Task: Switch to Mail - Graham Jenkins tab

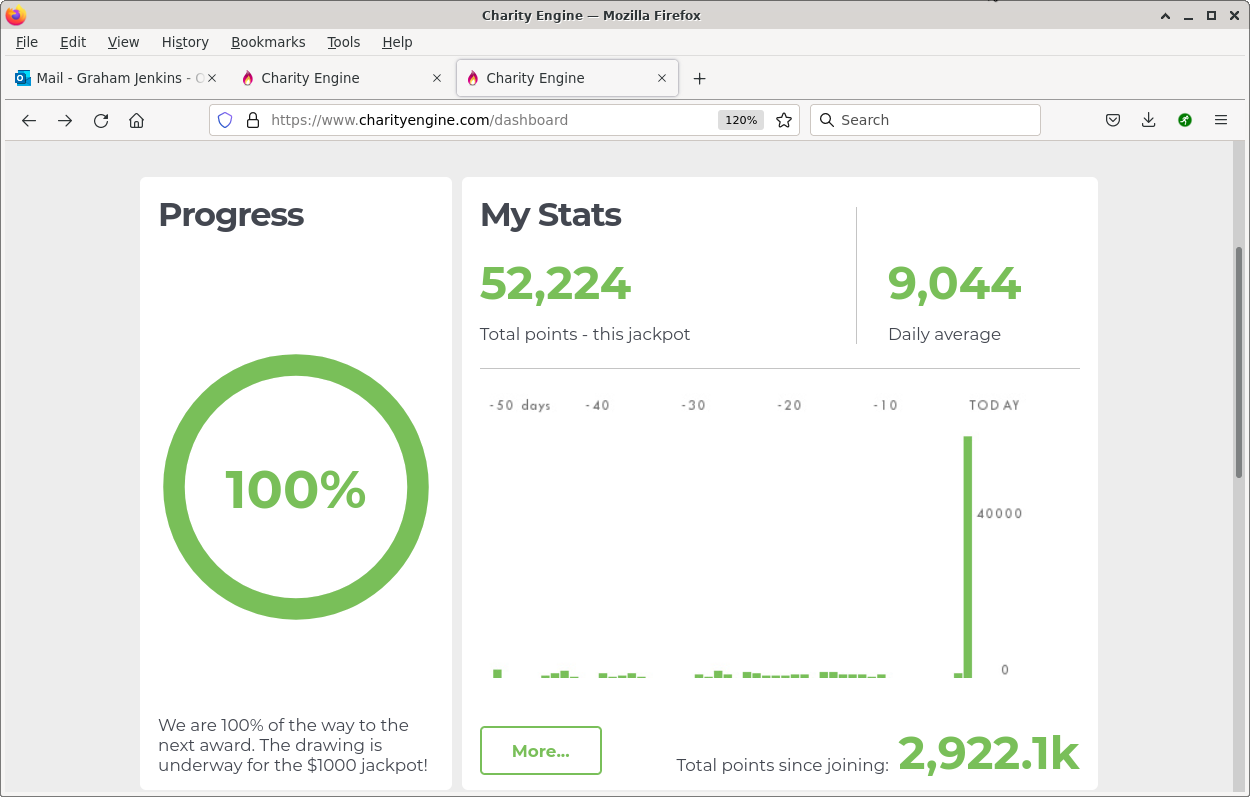Action: coord(115,78)
